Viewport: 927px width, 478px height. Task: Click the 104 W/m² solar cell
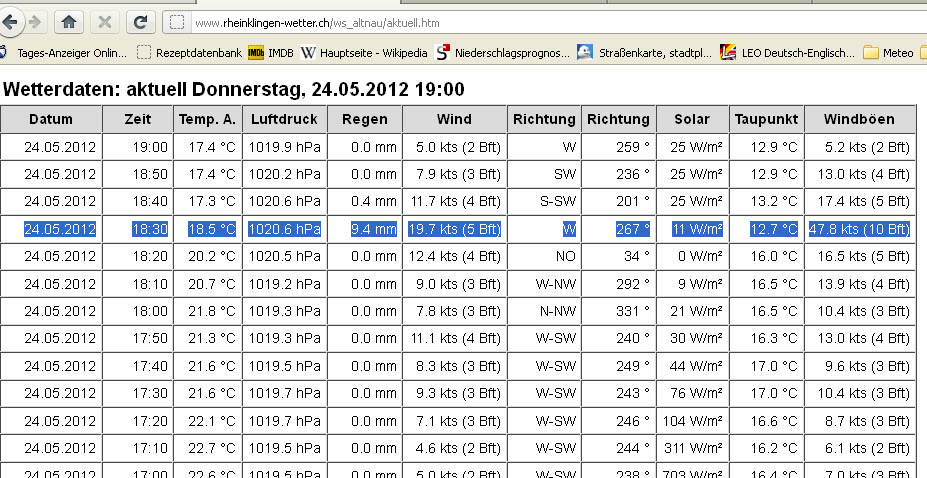692,421
